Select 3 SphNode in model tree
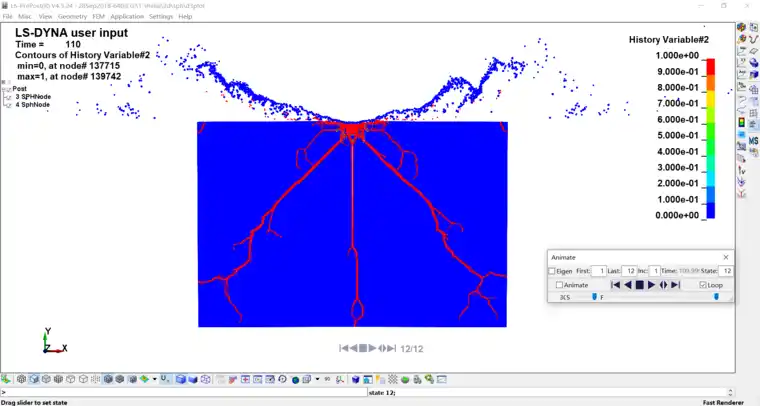Viewport: 760px width, 406px height. click(x=32, y=97)
